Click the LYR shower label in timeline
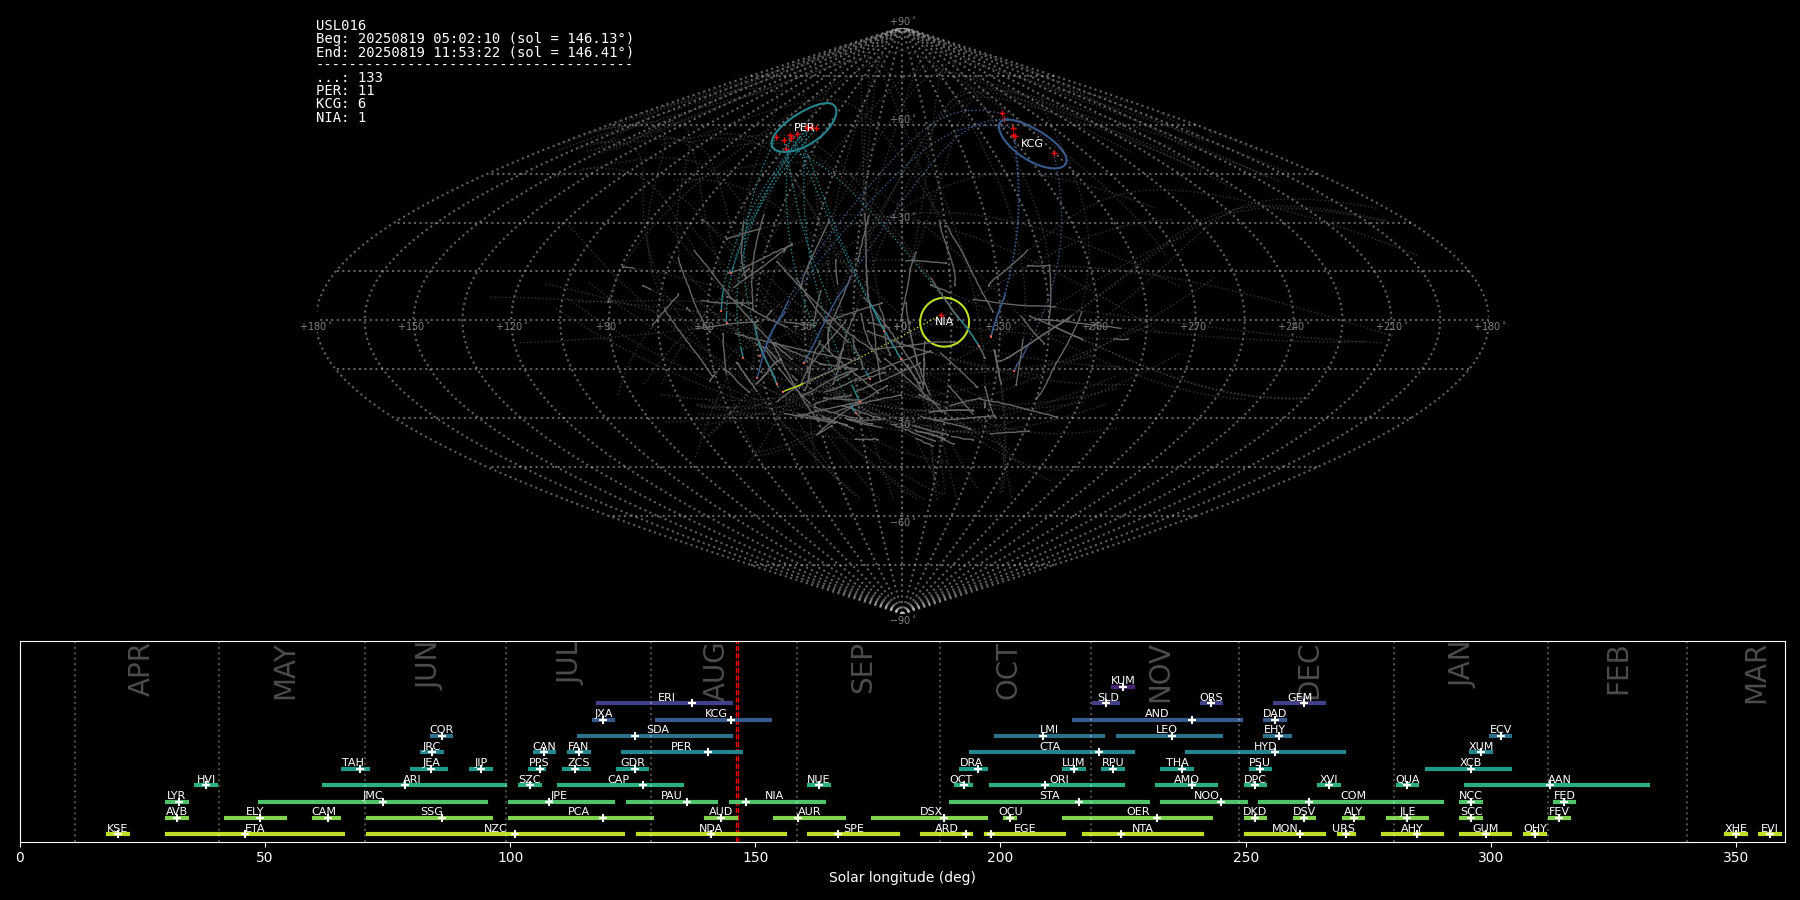Screen dimensions: 1800x900 coord(176,796)
